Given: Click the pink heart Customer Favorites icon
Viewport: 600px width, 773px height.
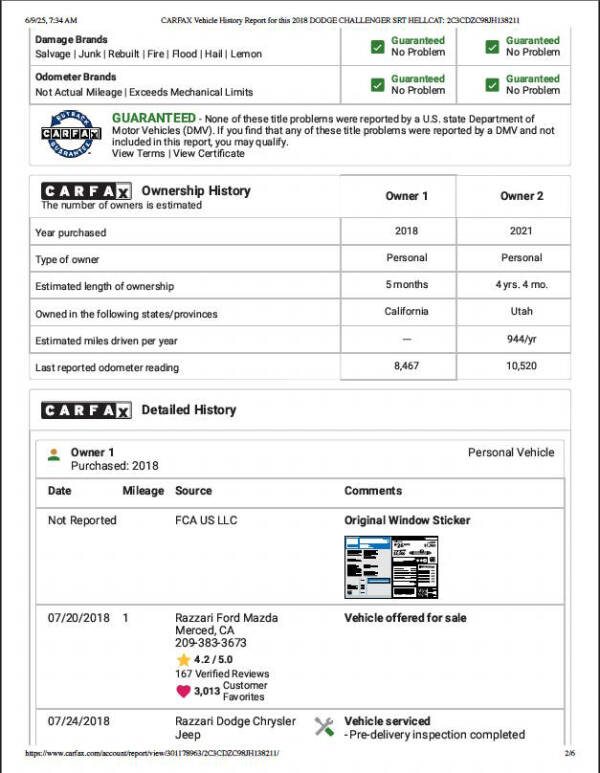Looking at the screenshot, I should coord(183,691).
